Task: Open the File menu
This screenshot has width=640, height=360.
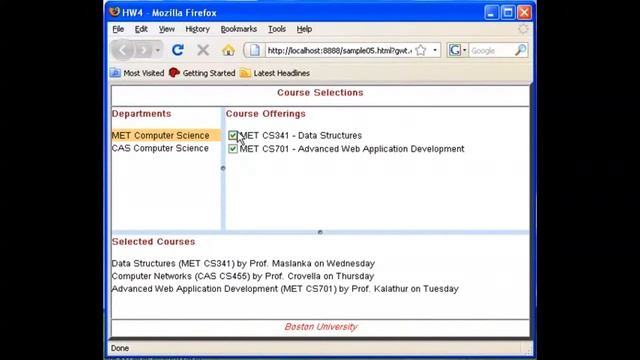Action: [118, 29]
